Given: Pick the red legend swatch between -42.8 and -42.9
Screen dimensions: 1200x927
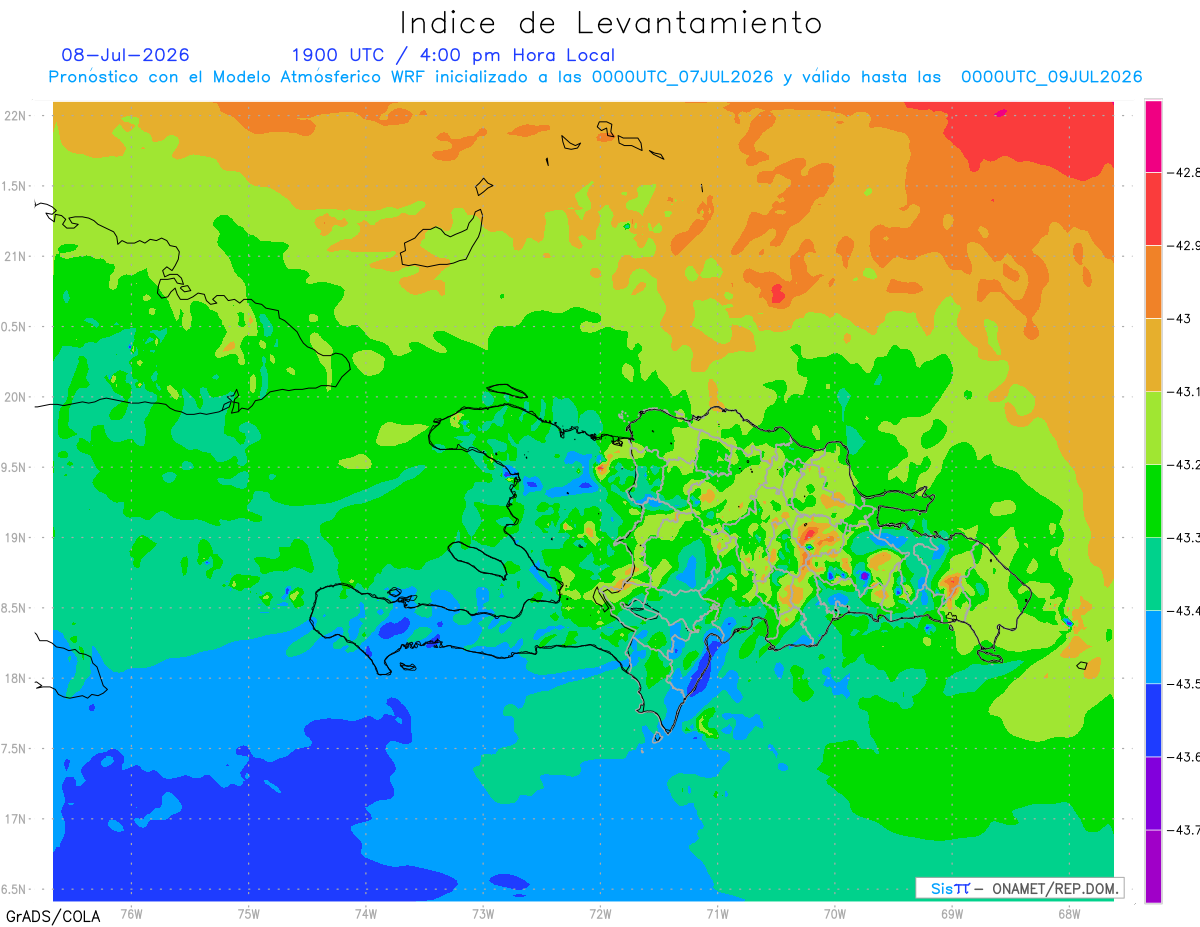Looking at the screenshot, I should point(1153,209).
